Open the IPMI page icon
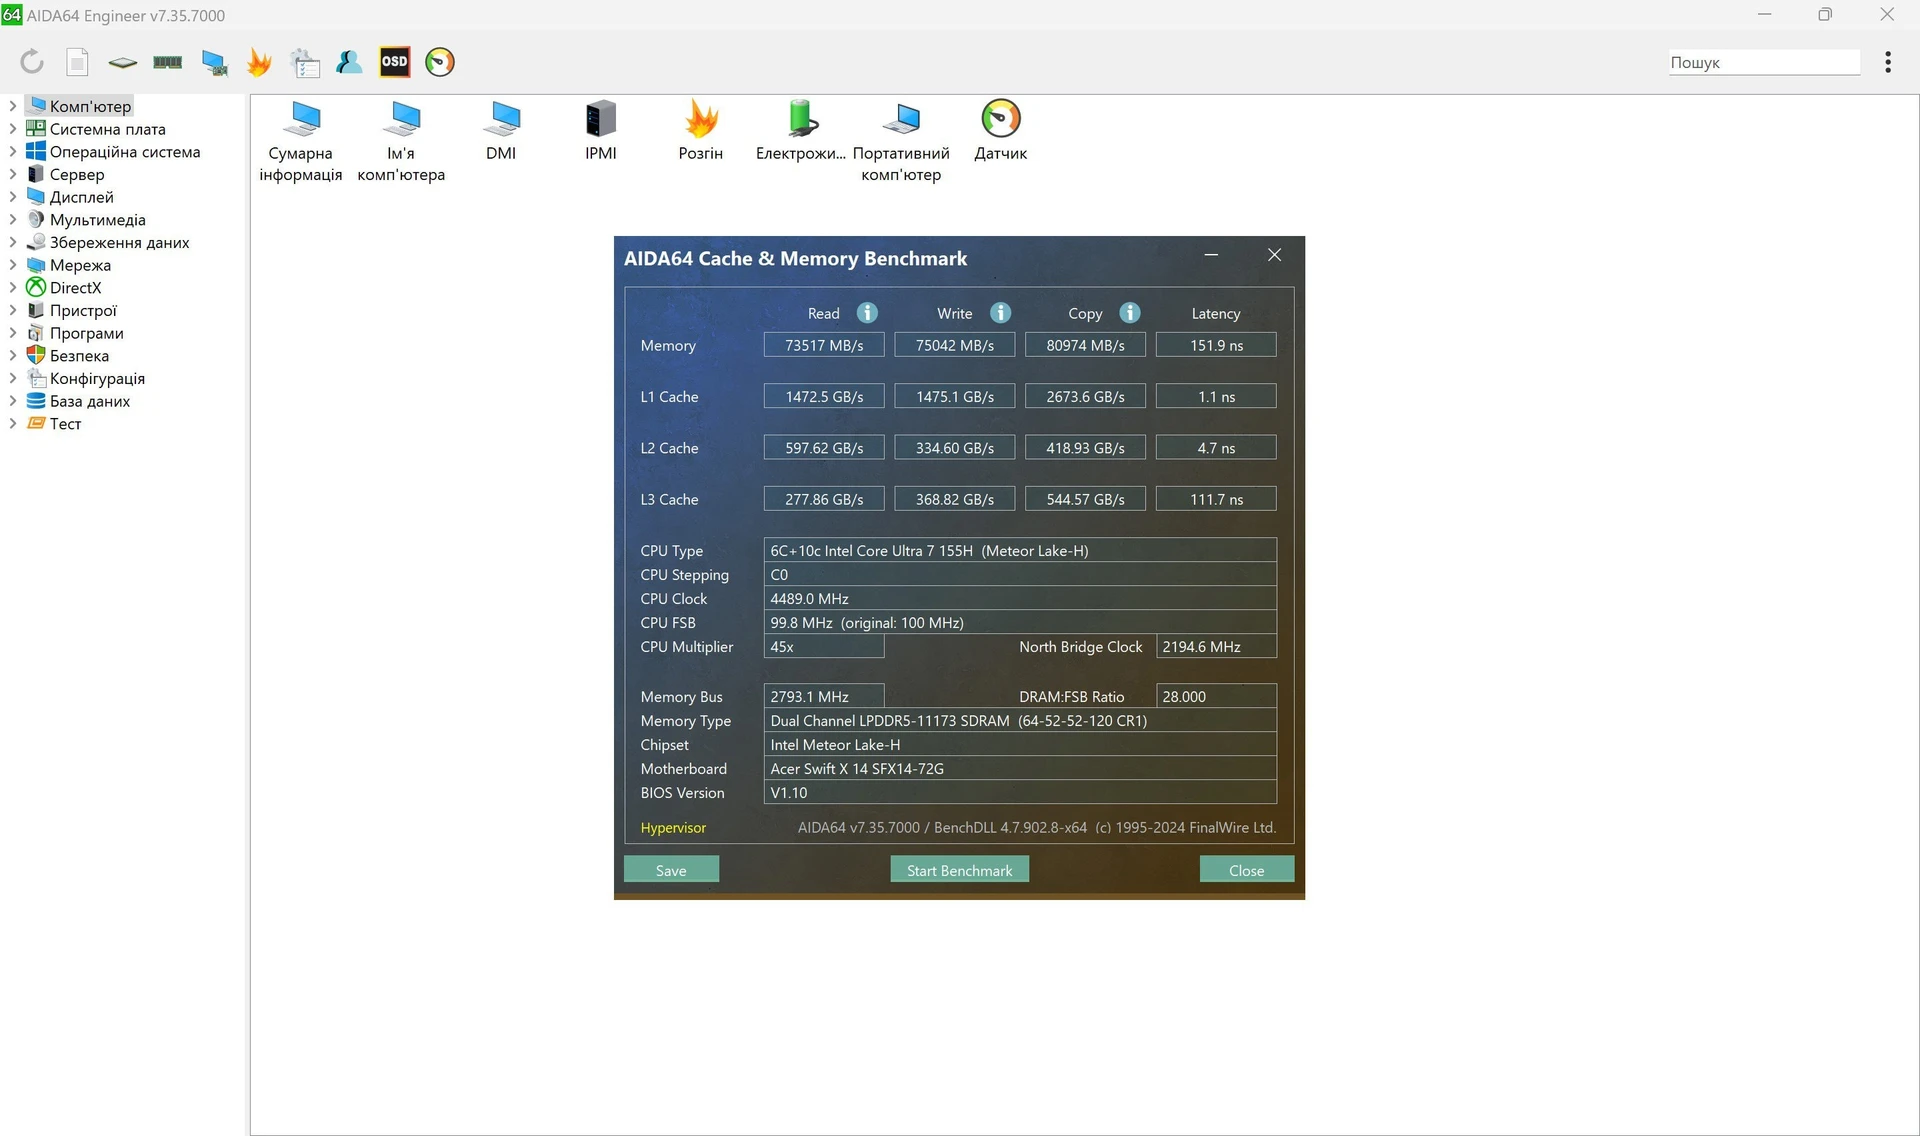The height and width of the screenshot is (1136, 1920). click(x=601, y=131)
